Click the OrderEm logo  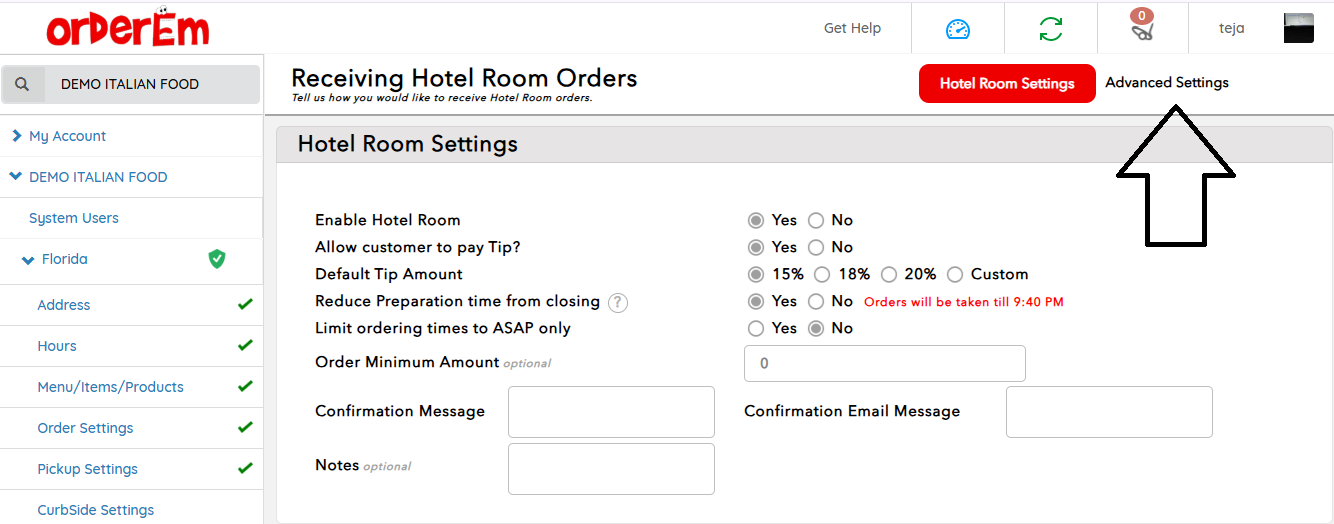tap(127, 28)
